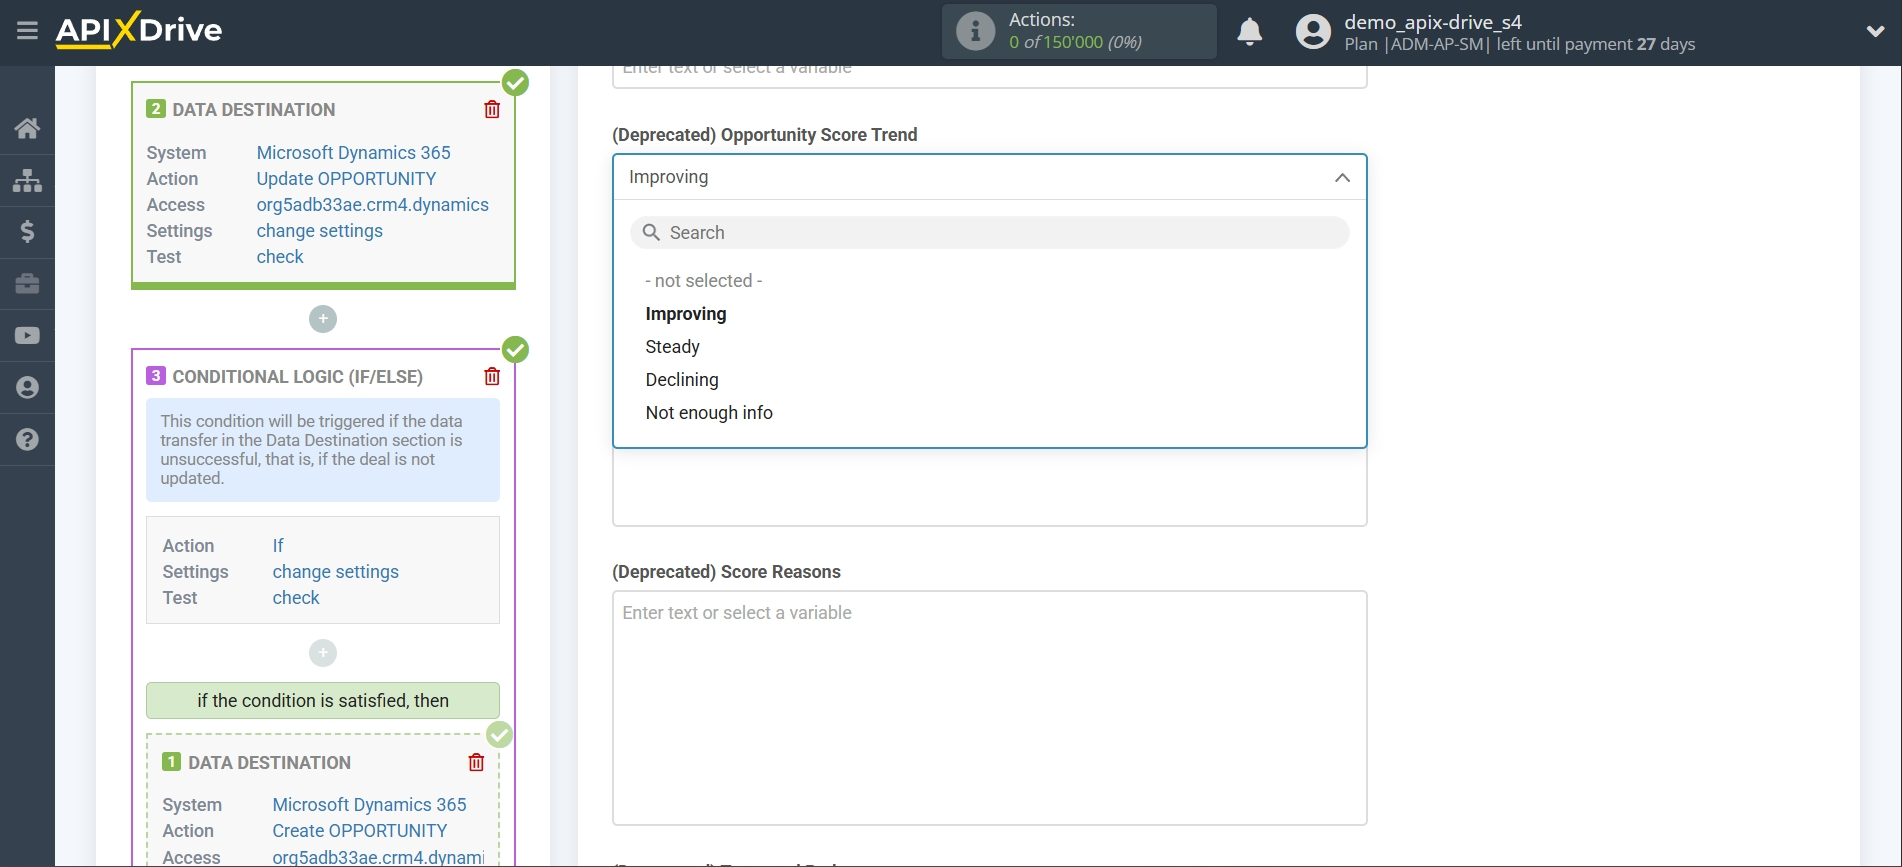Add a step after Data Destination 2

(323, 319)
